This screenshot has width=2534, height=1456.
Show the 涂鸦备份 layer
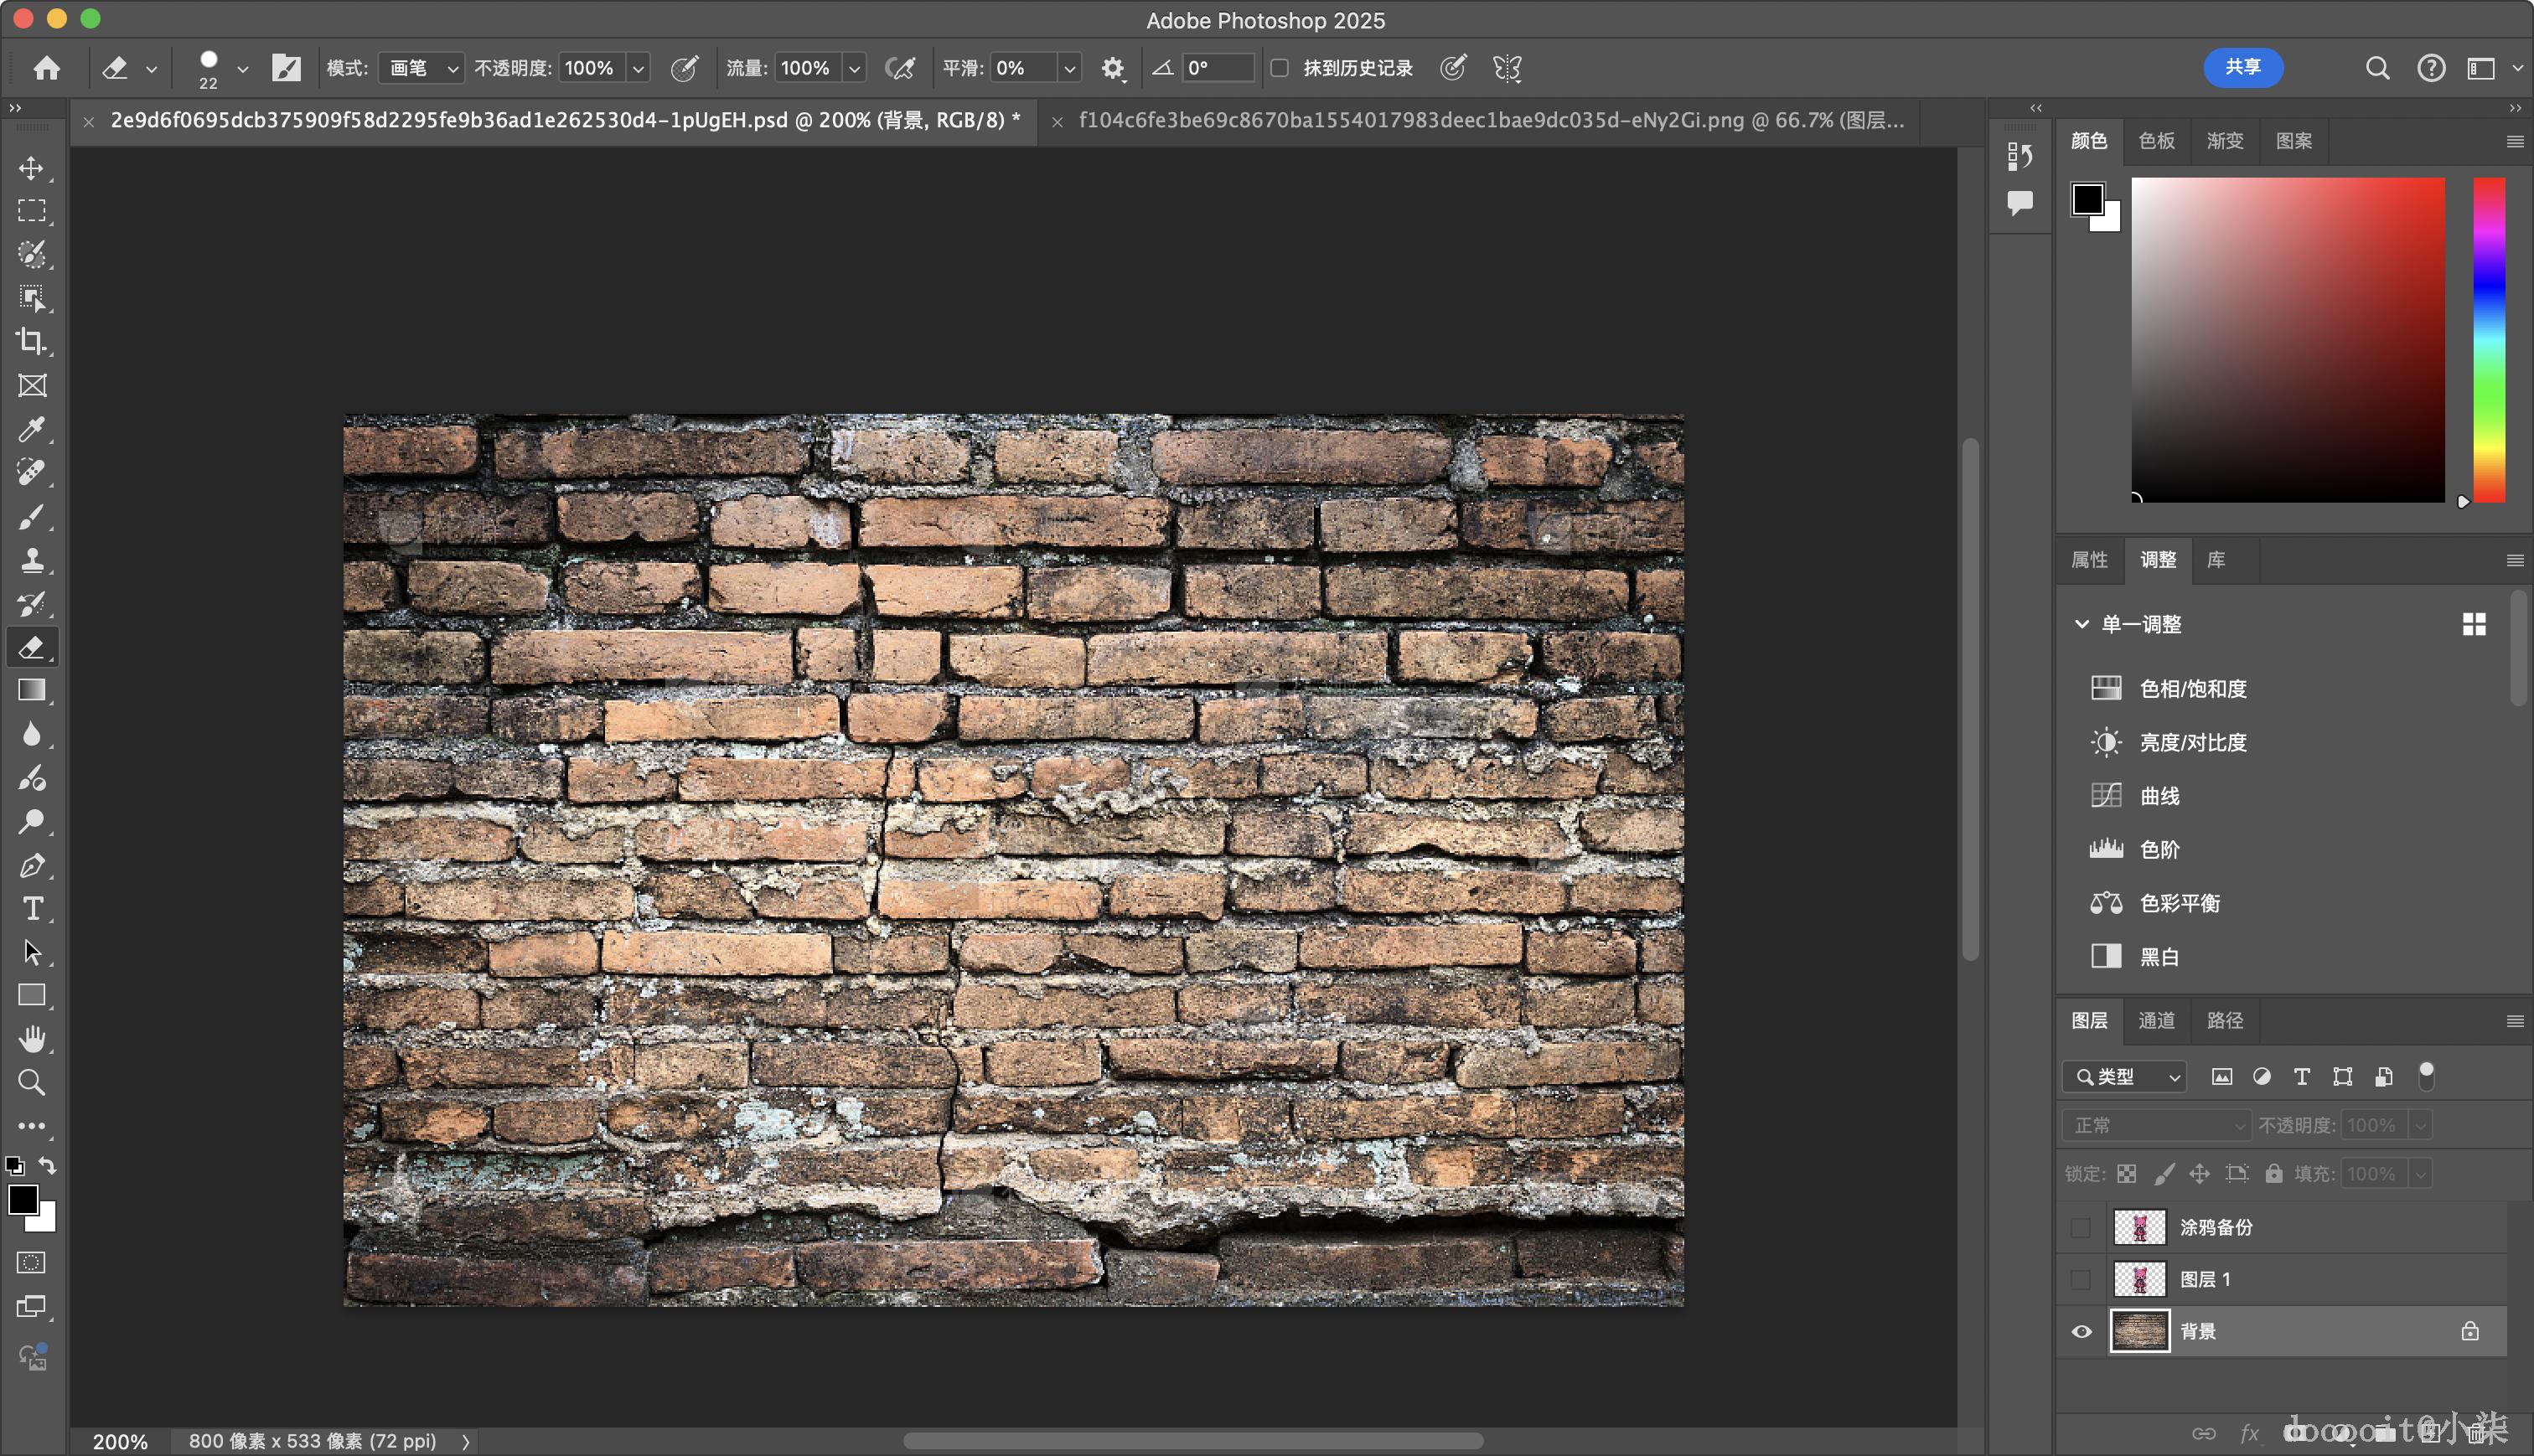[2081, 1227]
